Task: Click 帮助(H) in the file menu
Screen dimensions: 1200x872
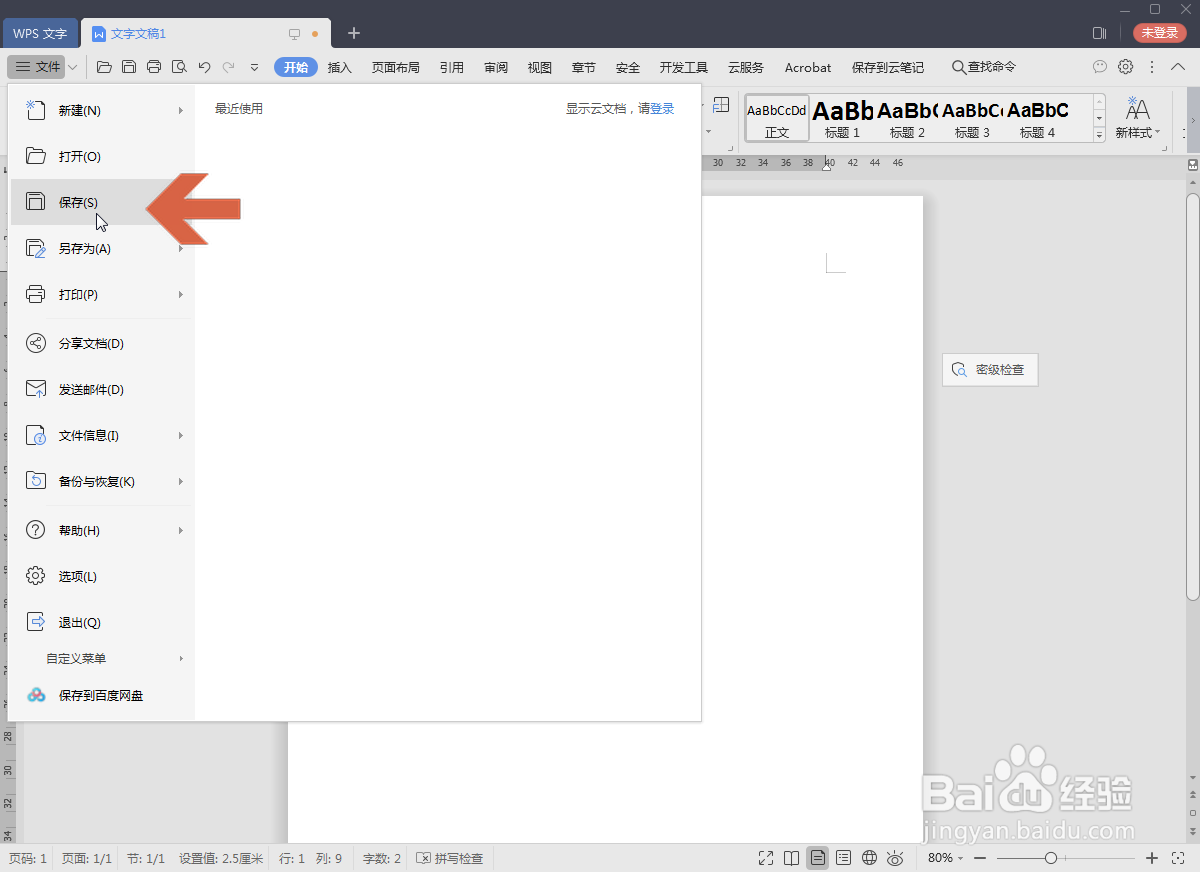Action: (x=101, y=530)
